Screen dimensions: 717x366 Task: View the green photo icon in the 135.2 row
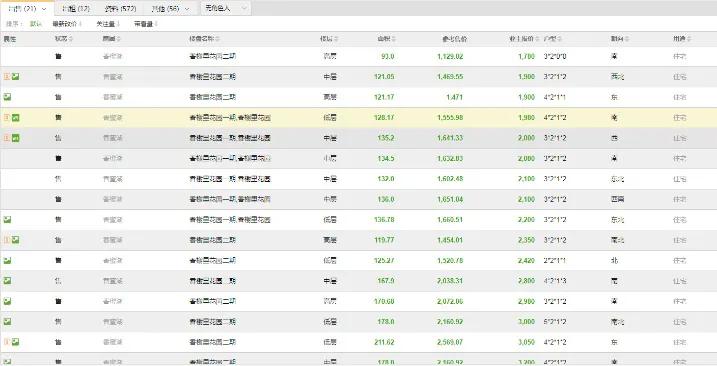pos(16,138)
